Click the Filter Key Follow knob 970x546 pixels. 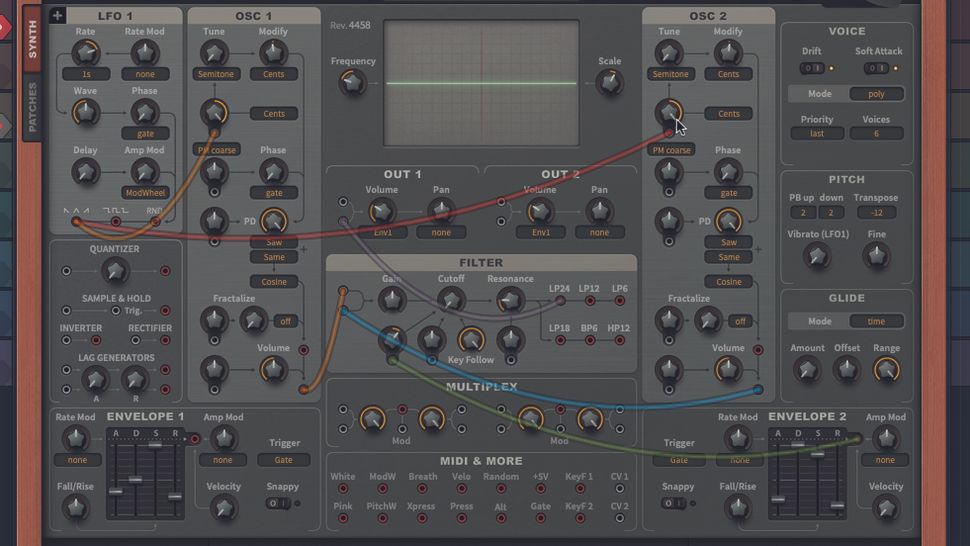coord(471,339)
